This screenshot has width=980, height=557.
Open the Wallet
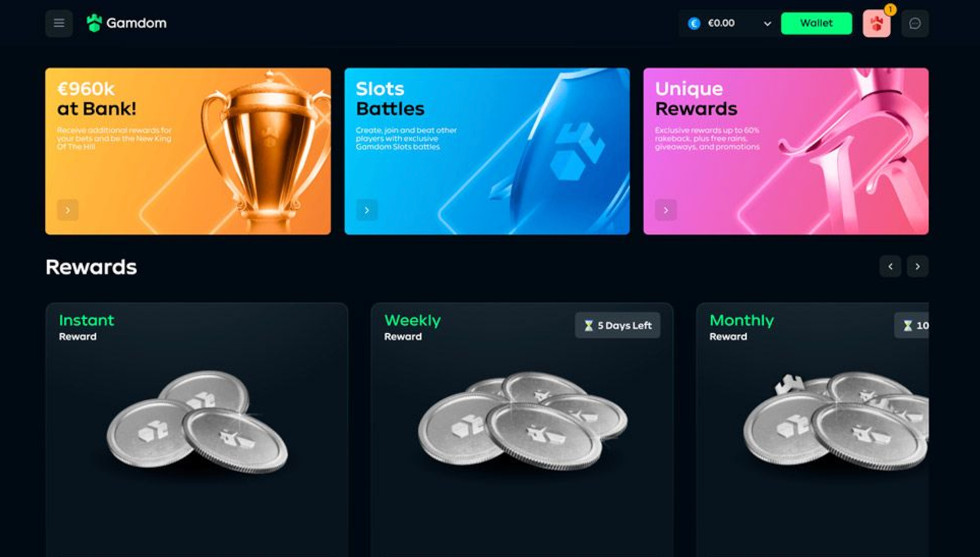816,23
